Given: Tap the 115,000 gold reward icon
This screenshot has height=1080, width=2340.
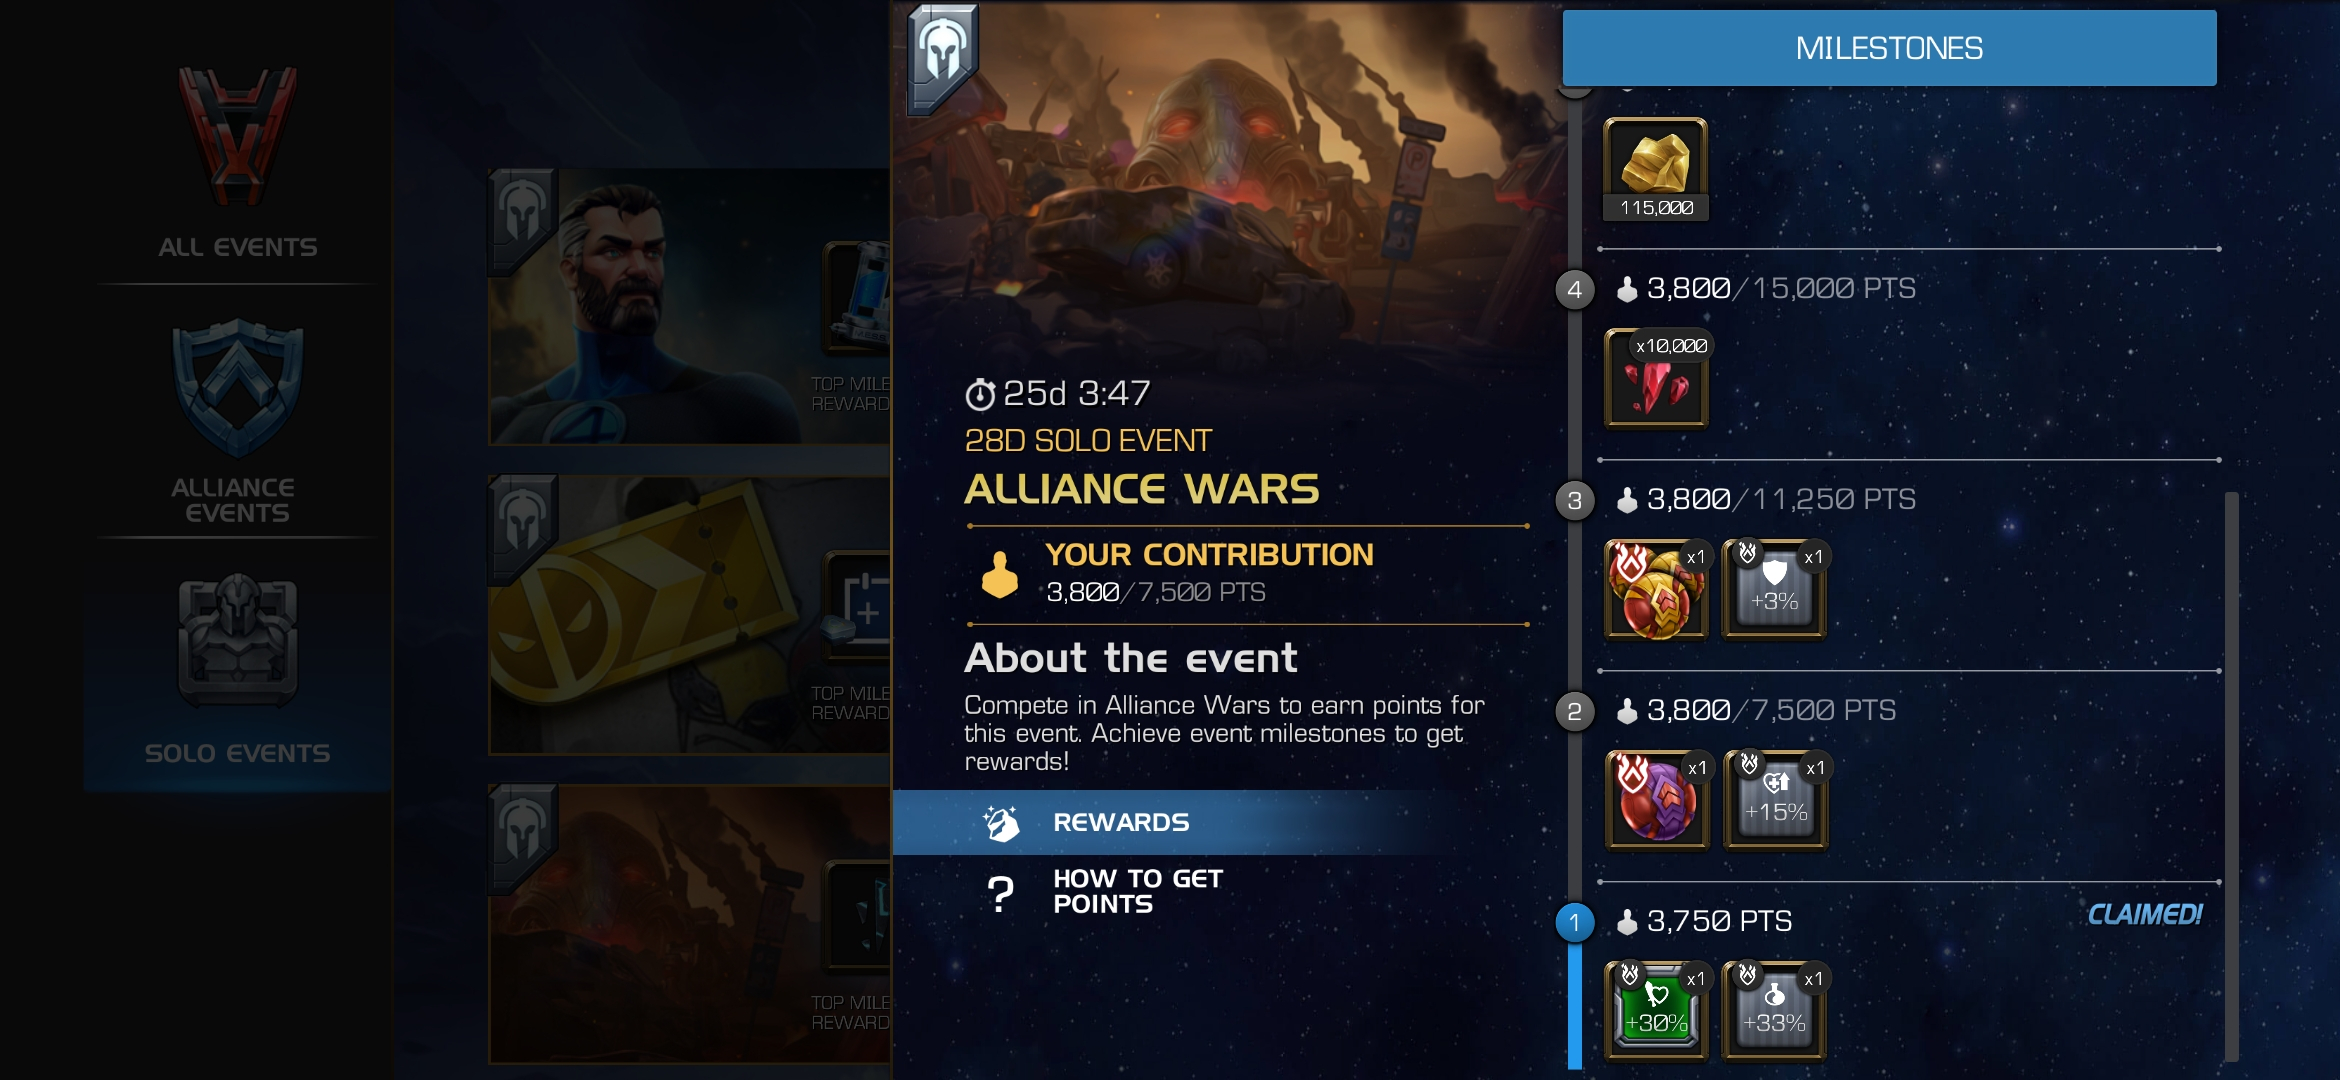Looking at the screenshot, I should tap(1656, 169).
